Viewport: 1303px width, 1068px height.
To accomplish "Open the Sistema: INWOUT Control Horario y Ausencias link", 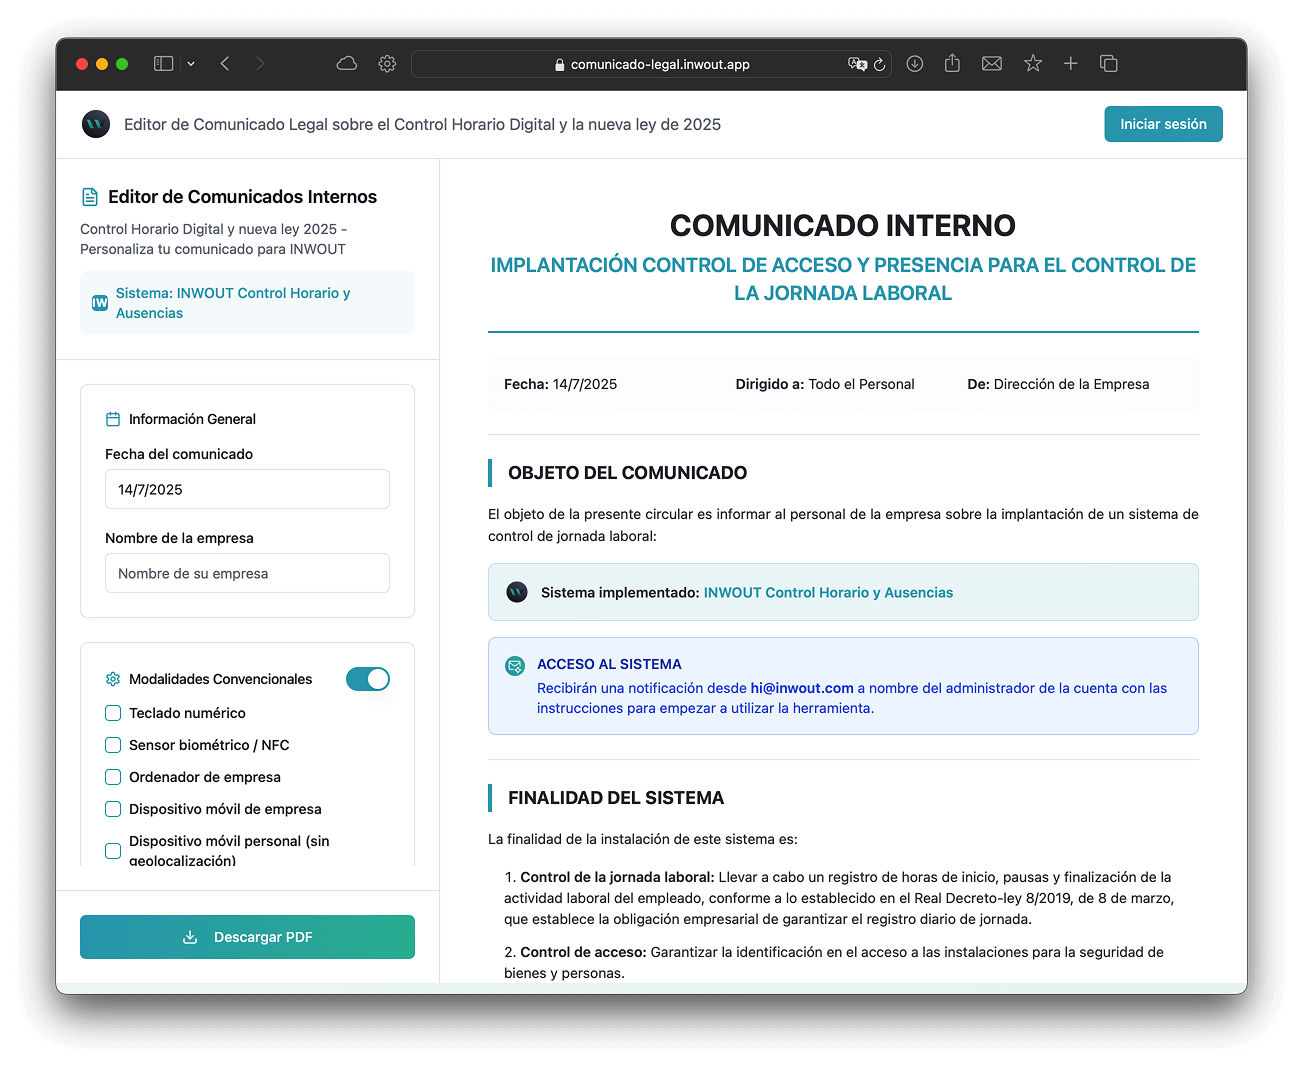I will (x=233, y=303).
